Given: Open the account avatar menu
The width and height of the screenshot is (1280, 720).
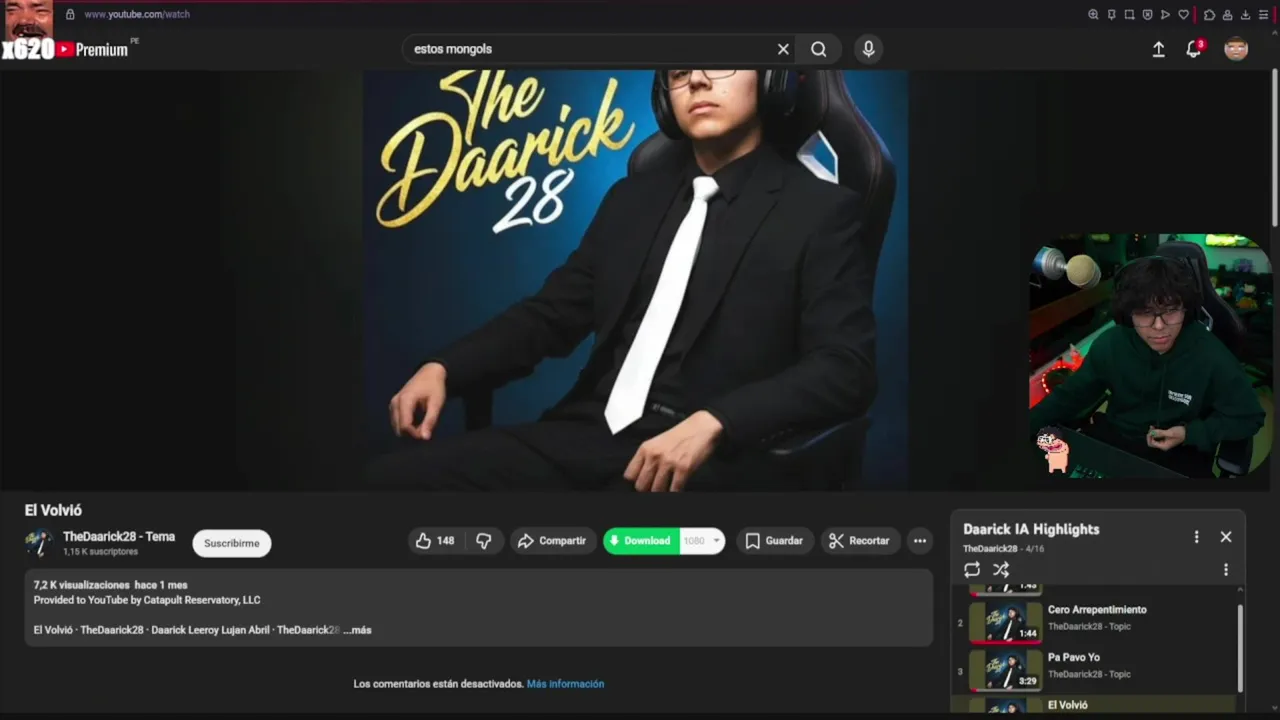Looking at the screenshot, I should (x=1236, y=49).
